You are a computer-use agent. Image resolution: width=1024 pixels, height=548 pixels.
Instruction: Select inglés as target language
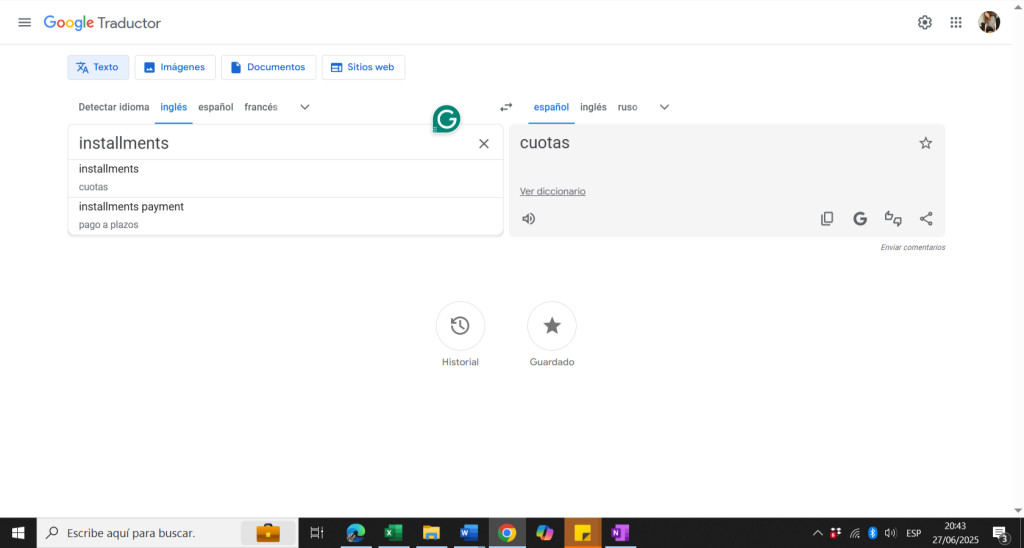(593, 107)
